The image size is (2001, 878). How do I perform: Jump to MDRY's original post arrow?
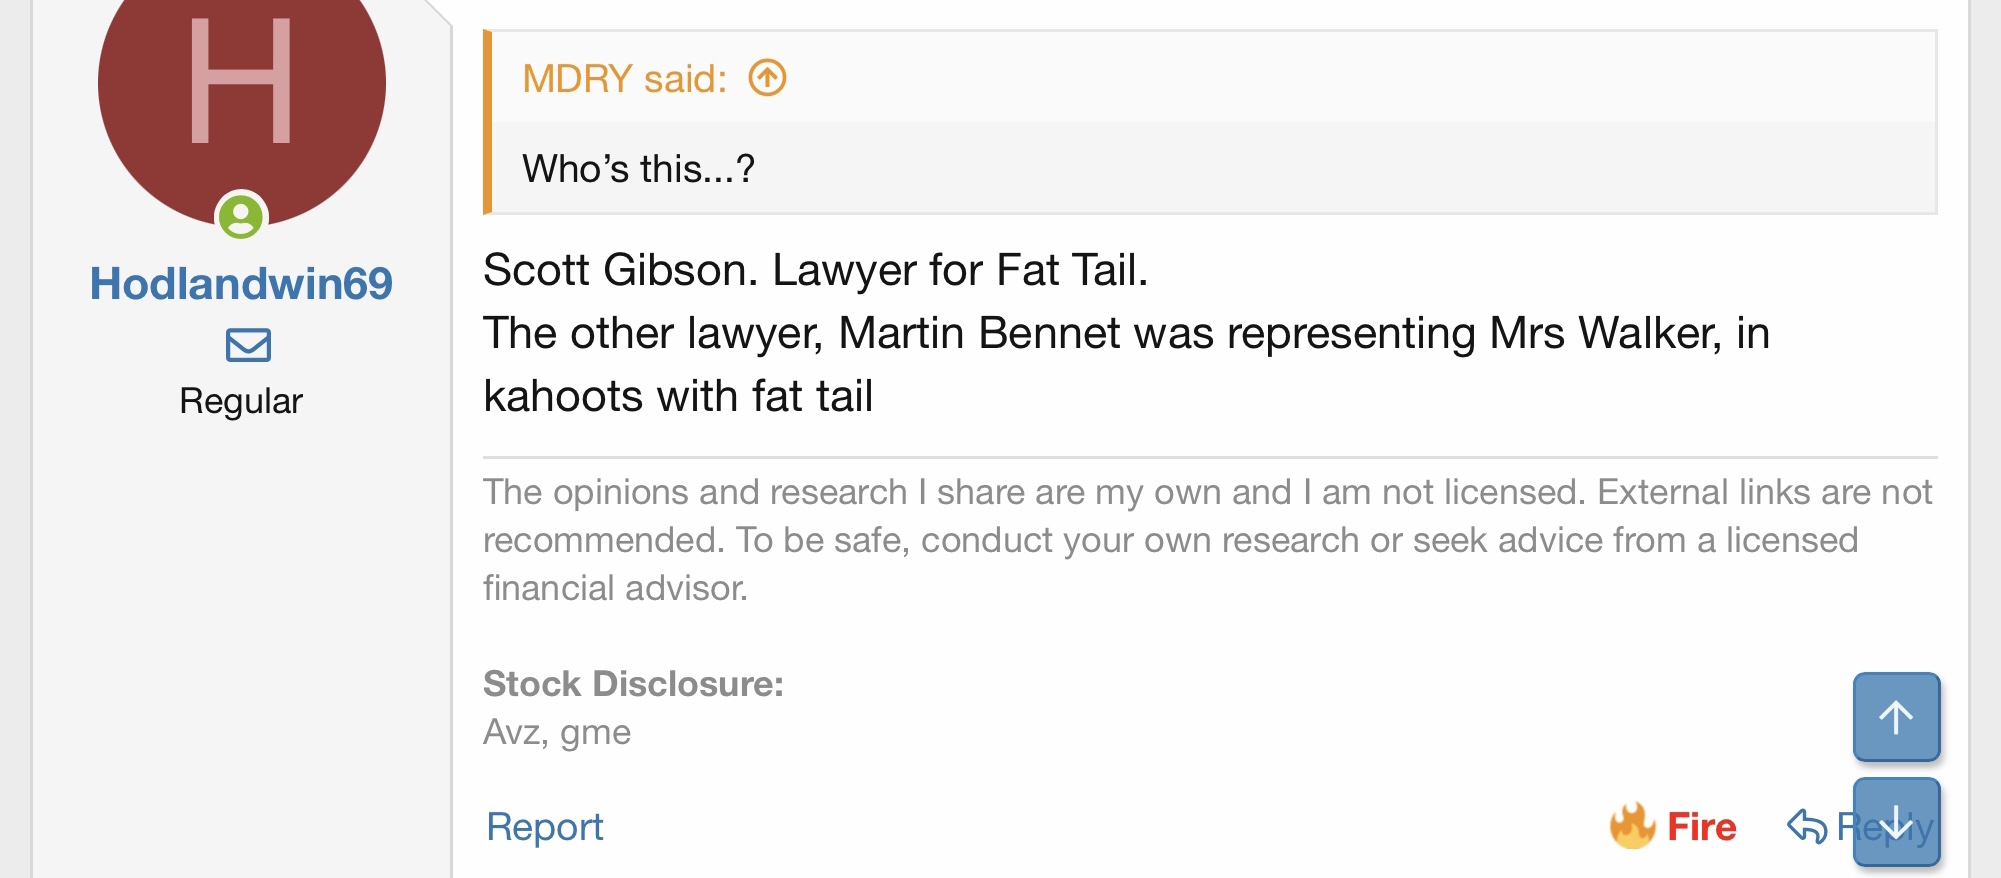tap(768, 78)
